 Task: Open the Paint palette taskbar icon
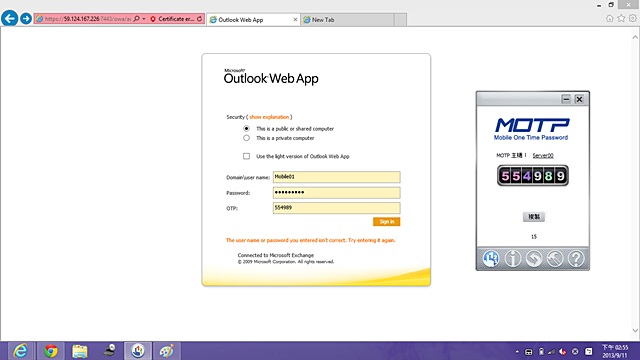(x=167, y=351)
